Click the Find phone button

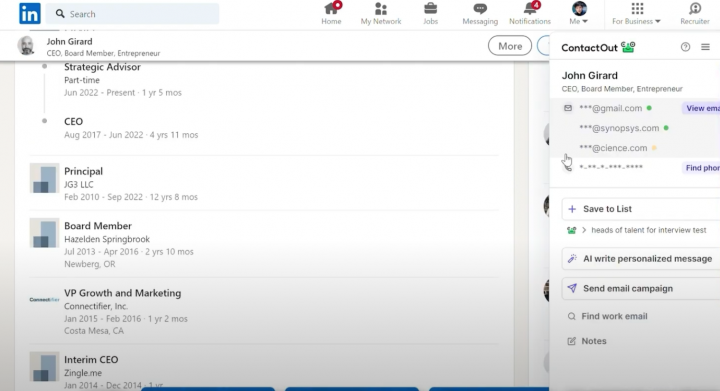(701, 168)
